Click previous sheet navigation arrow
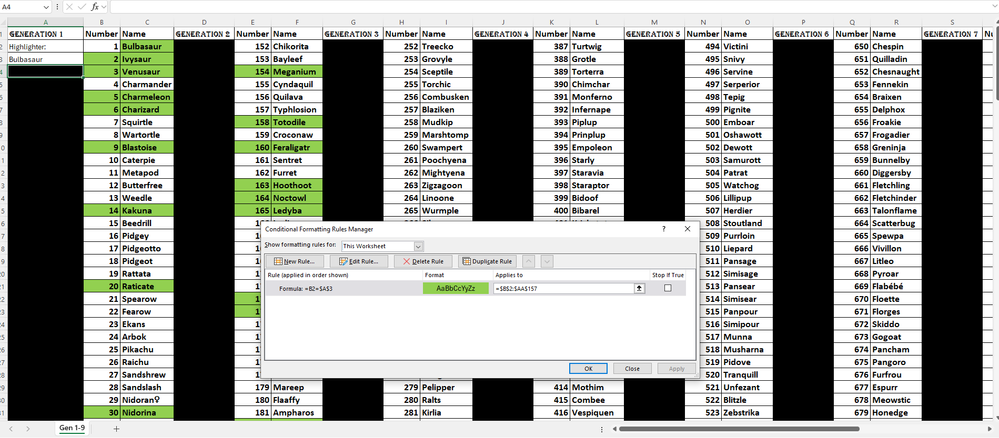This screenshot has height=438, width=999. click(11, 428)
